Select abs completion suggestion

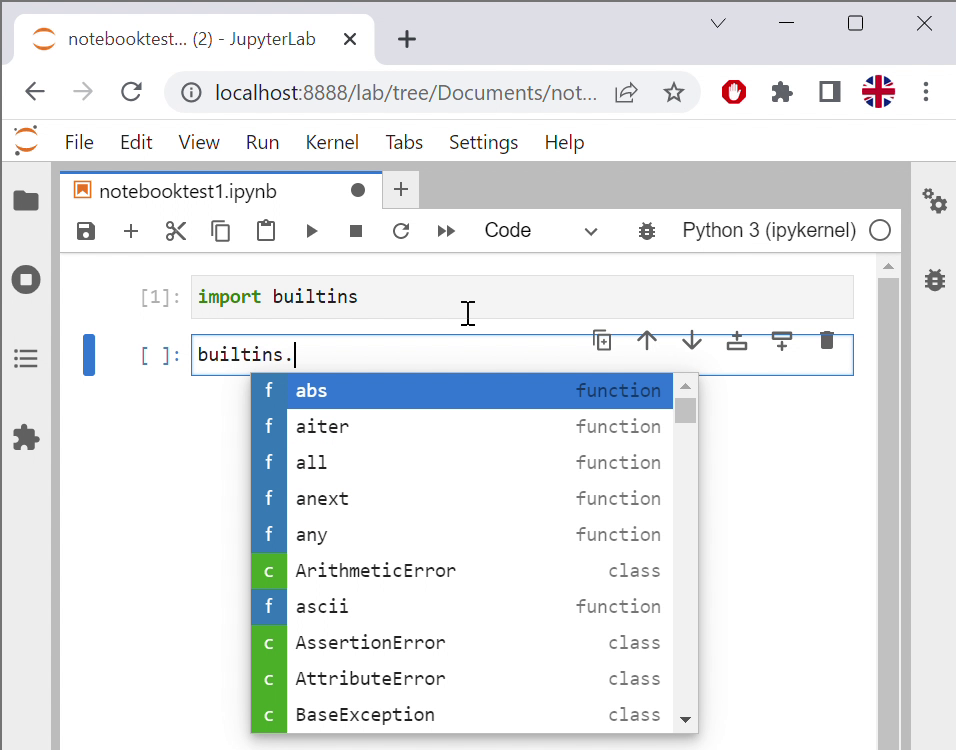[x=462, y=391]
